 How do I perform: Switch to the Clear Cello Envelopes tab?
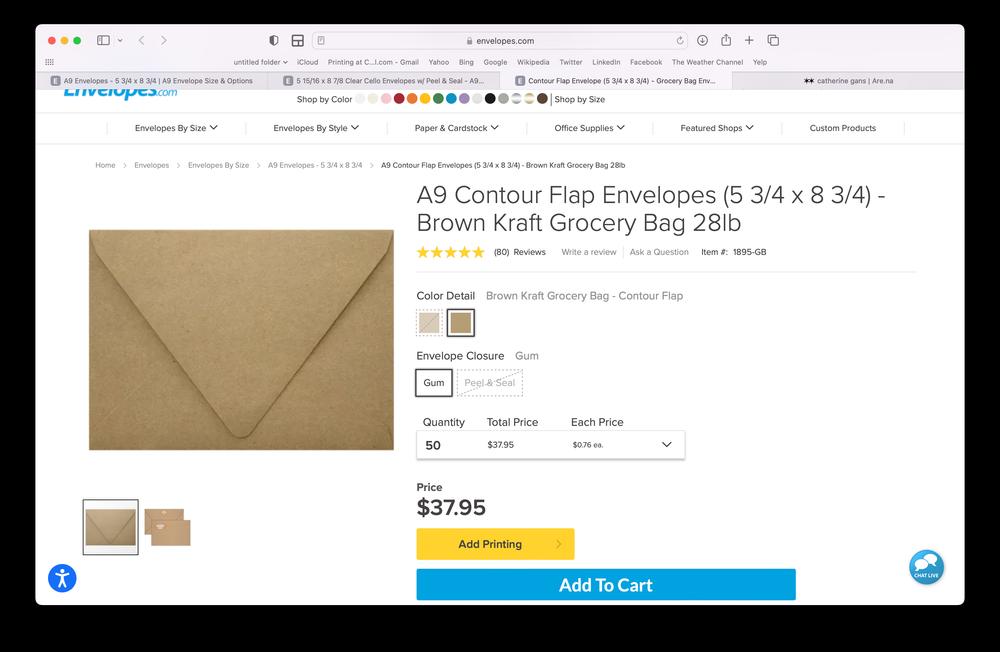pyautogui.click(x=386, y=81)
